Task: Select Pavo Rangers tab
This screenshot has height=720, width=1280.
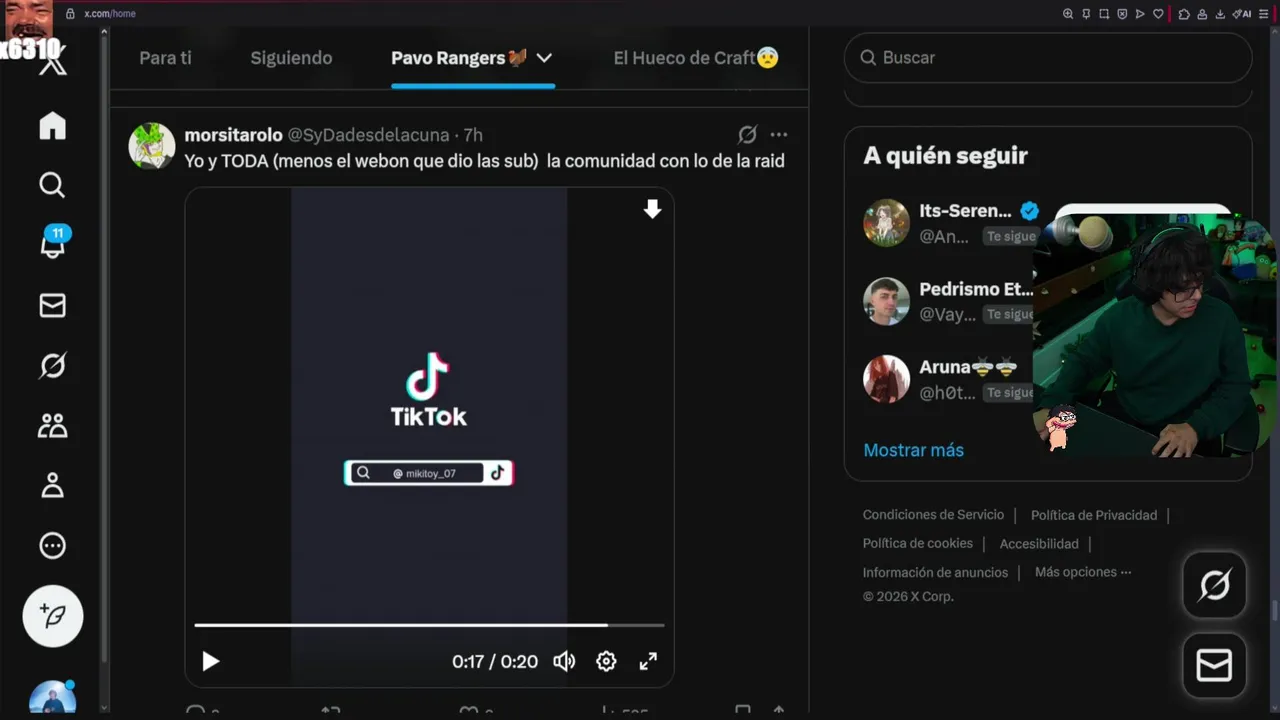Action: [460, 58]
